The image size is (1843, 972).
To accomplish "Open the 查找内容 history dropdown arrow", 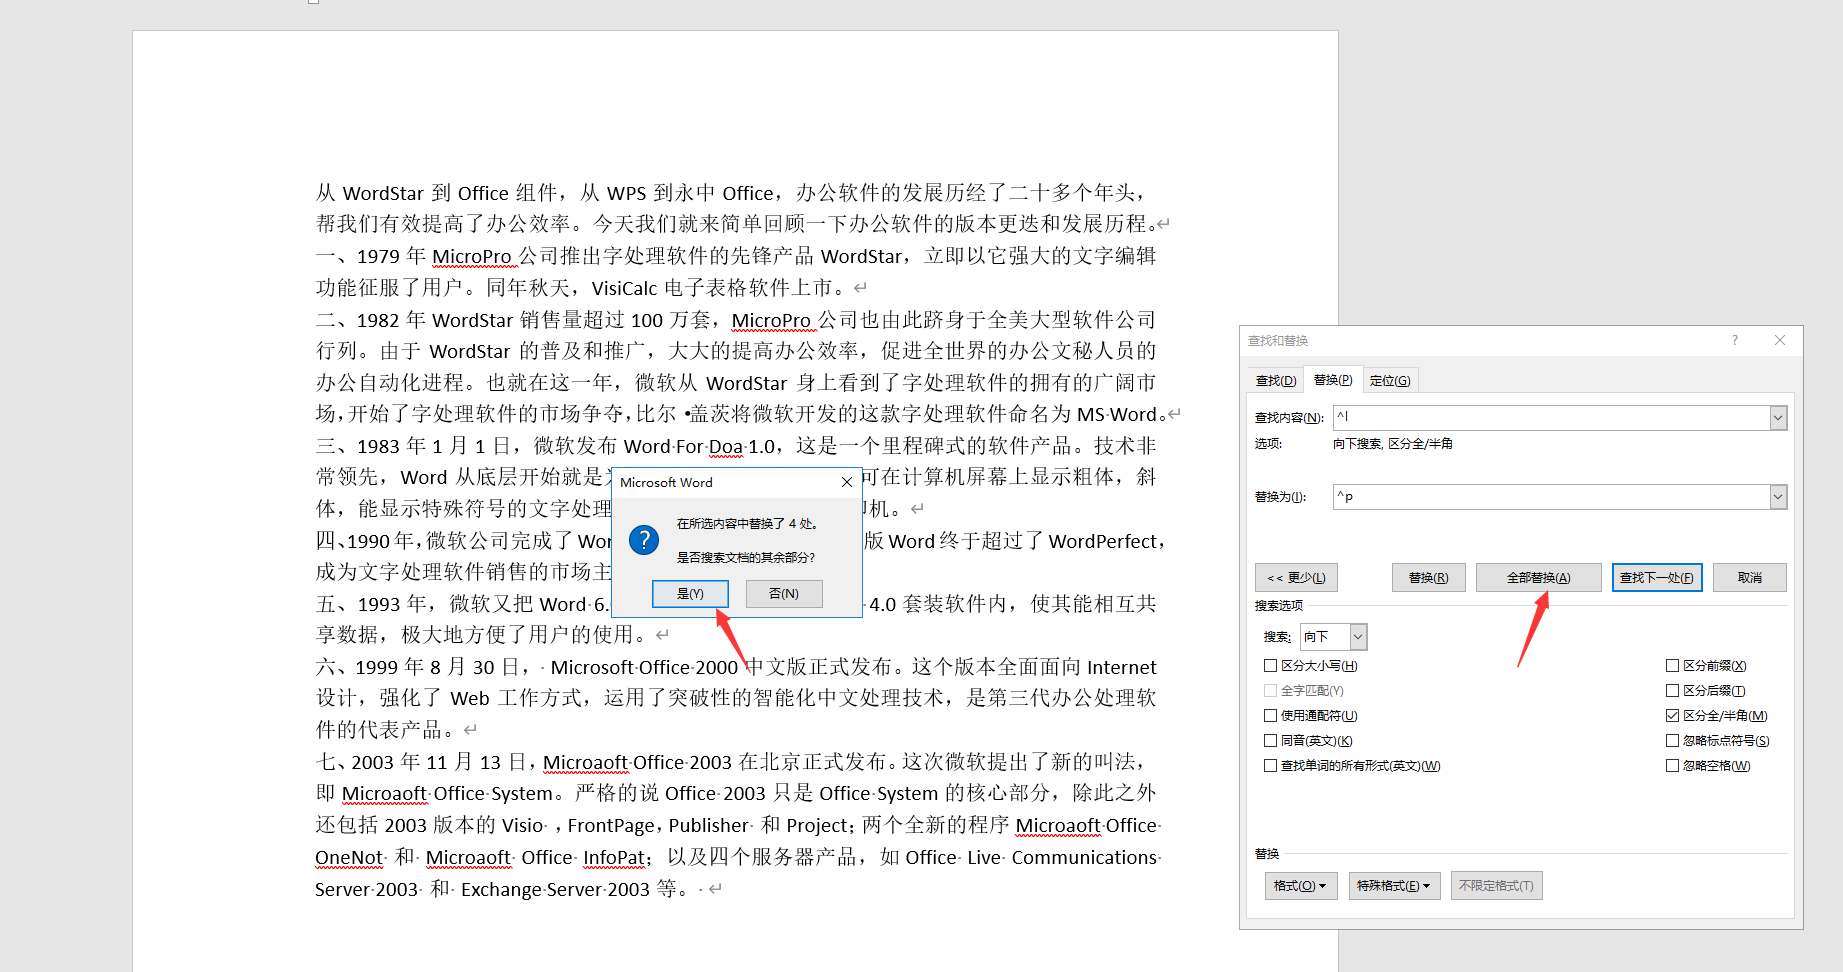I will click(1778, 417).
